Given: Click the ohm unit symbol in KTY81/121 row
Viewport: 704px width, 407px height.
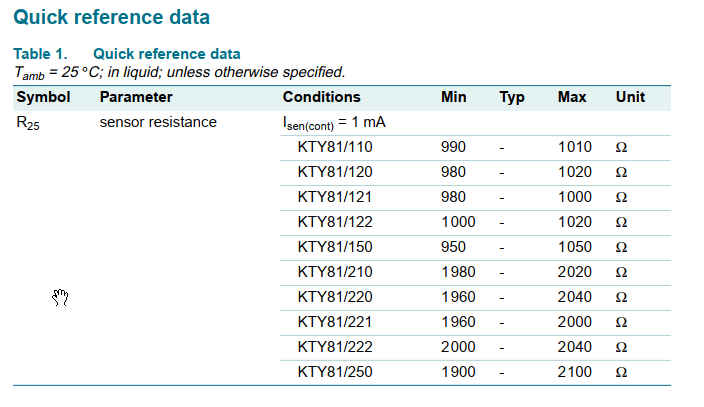Looking at the screenshot, I should pyautogui.click(x=621, y=198).
